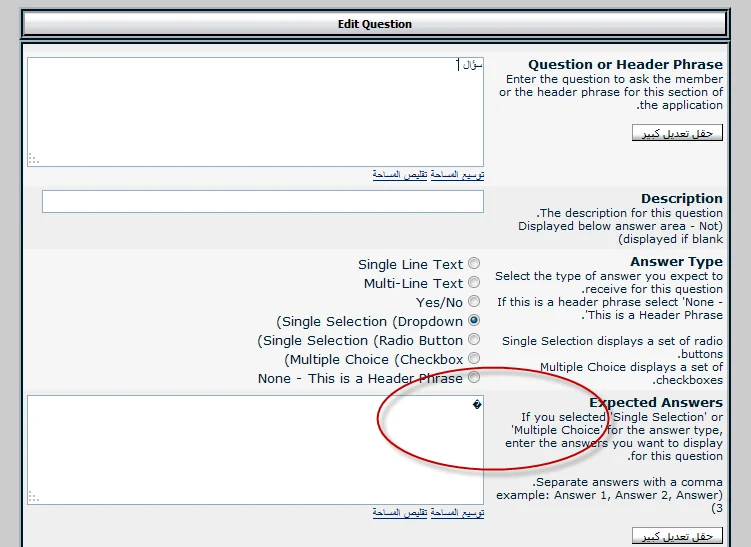Select Single Selection (Dropdown) radio option
The height and width of the screenshot is (547, 751).
click(474, 321)
